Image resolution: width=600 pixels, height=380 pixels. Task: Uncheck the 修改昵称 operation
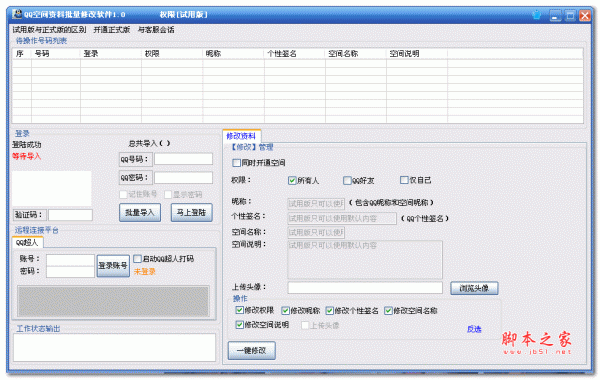coord(285,310)
